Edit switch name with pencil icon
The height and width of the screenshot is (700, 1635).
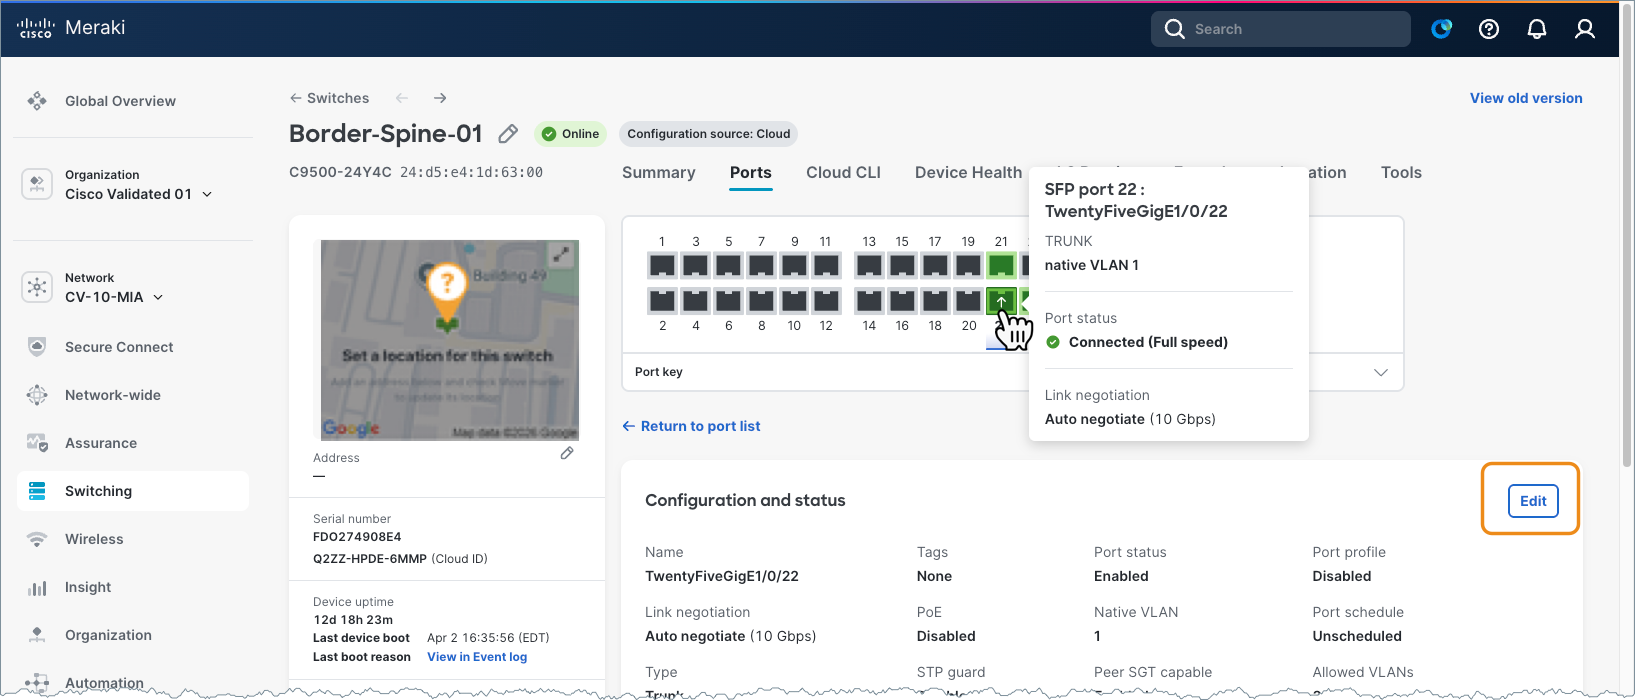tap(508, 134)
